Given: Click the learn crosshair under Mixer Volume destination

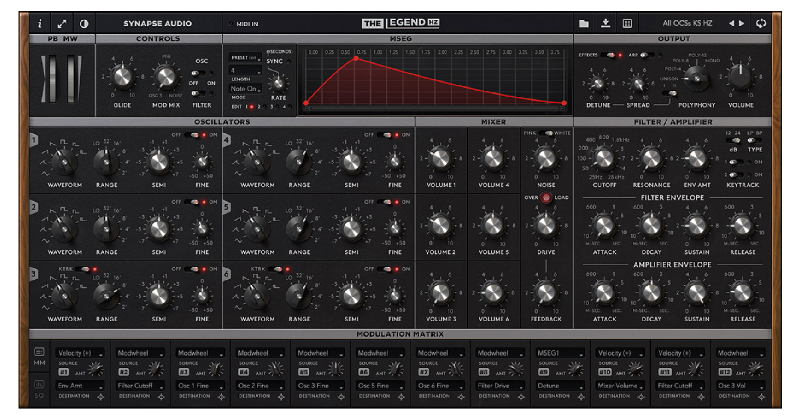Looking at the screenshot, I should pyautogui.click(x=641, y=397).
